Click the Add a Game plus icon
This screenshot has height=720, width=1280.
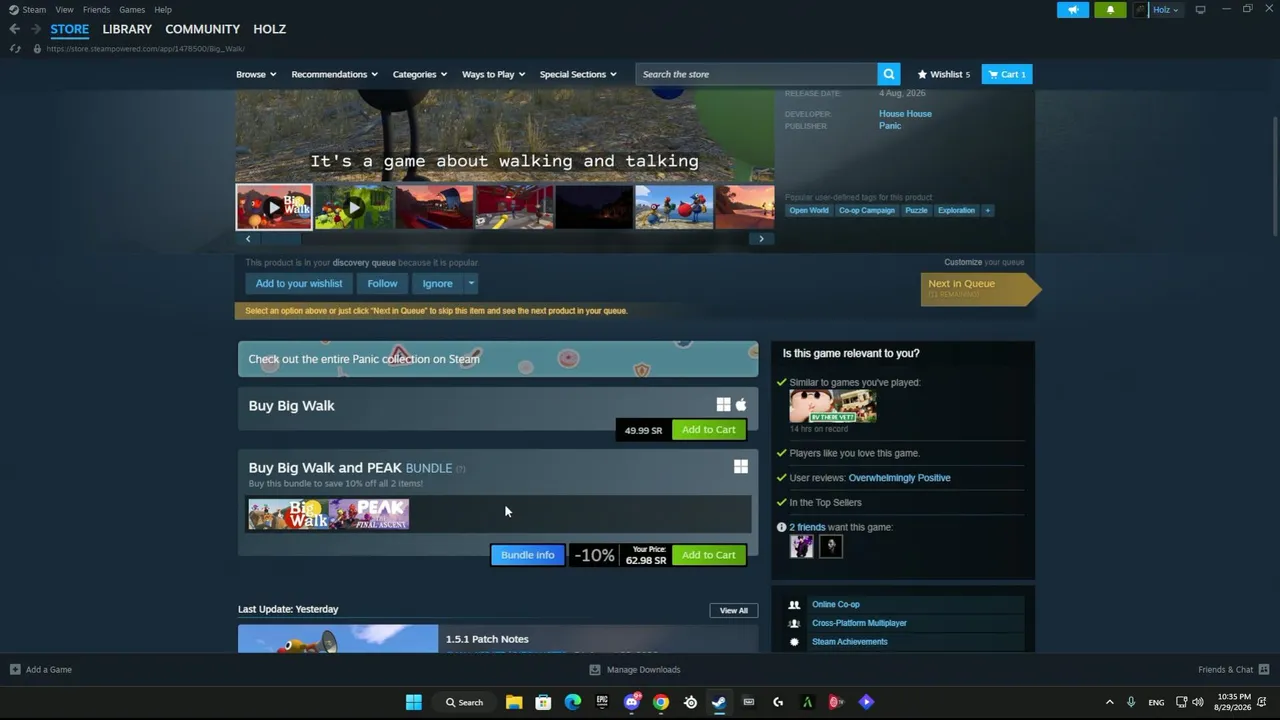pos(15,669)
